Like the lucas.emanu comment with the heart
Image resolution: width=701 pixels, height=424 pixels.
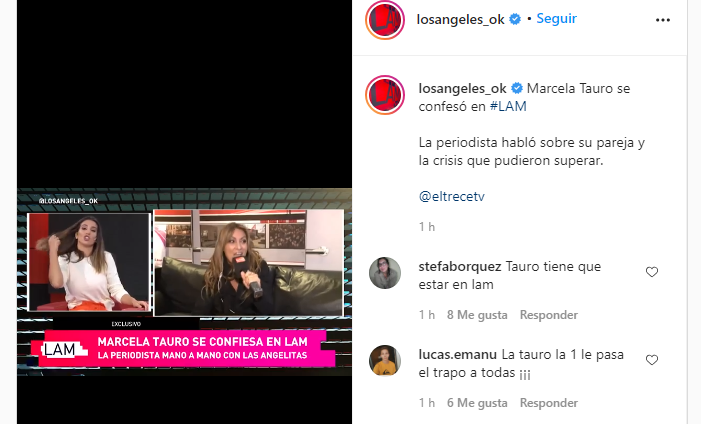[x=652, y=360]
